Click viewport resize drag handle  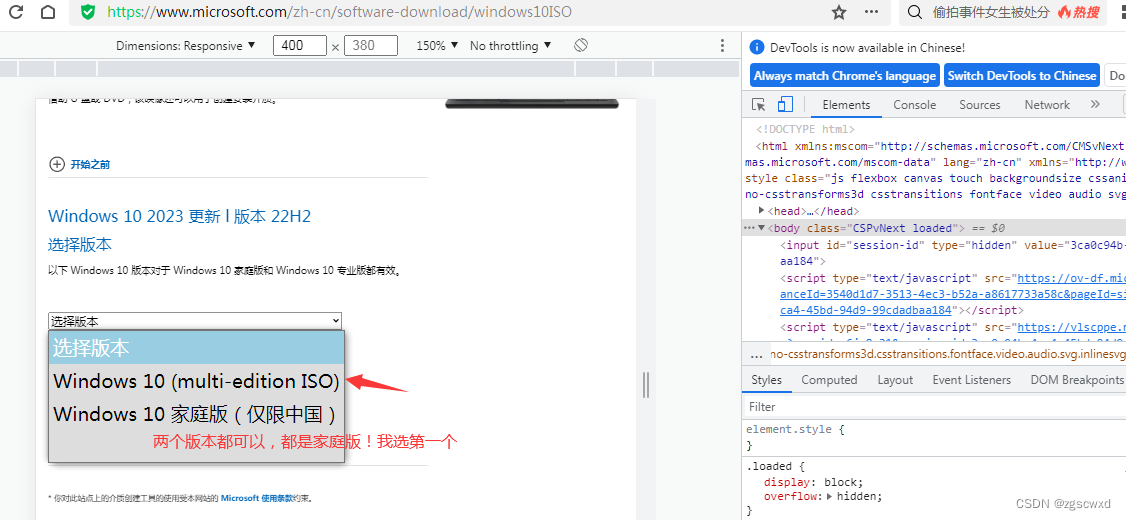pos(646,384)
